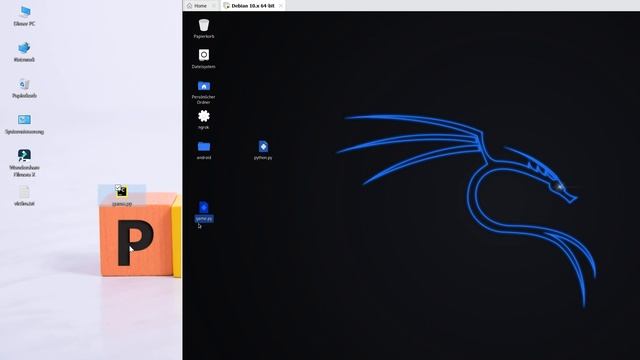This screenshot has width=640, height=360.
Task: Open Papierkorb trash icon in Debian VM
Action: (204, 29)
